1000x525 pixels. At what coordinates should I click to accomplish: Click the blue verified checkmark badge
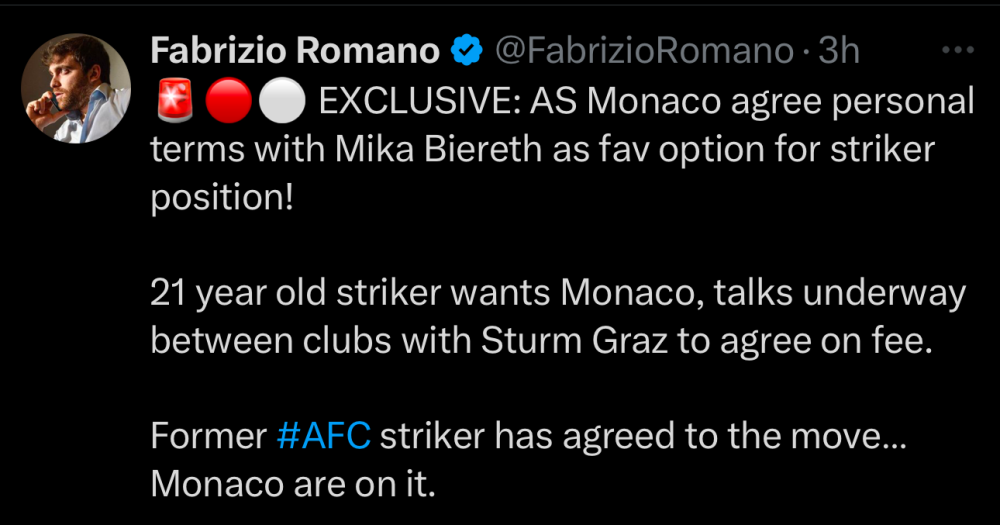[466, 50]
